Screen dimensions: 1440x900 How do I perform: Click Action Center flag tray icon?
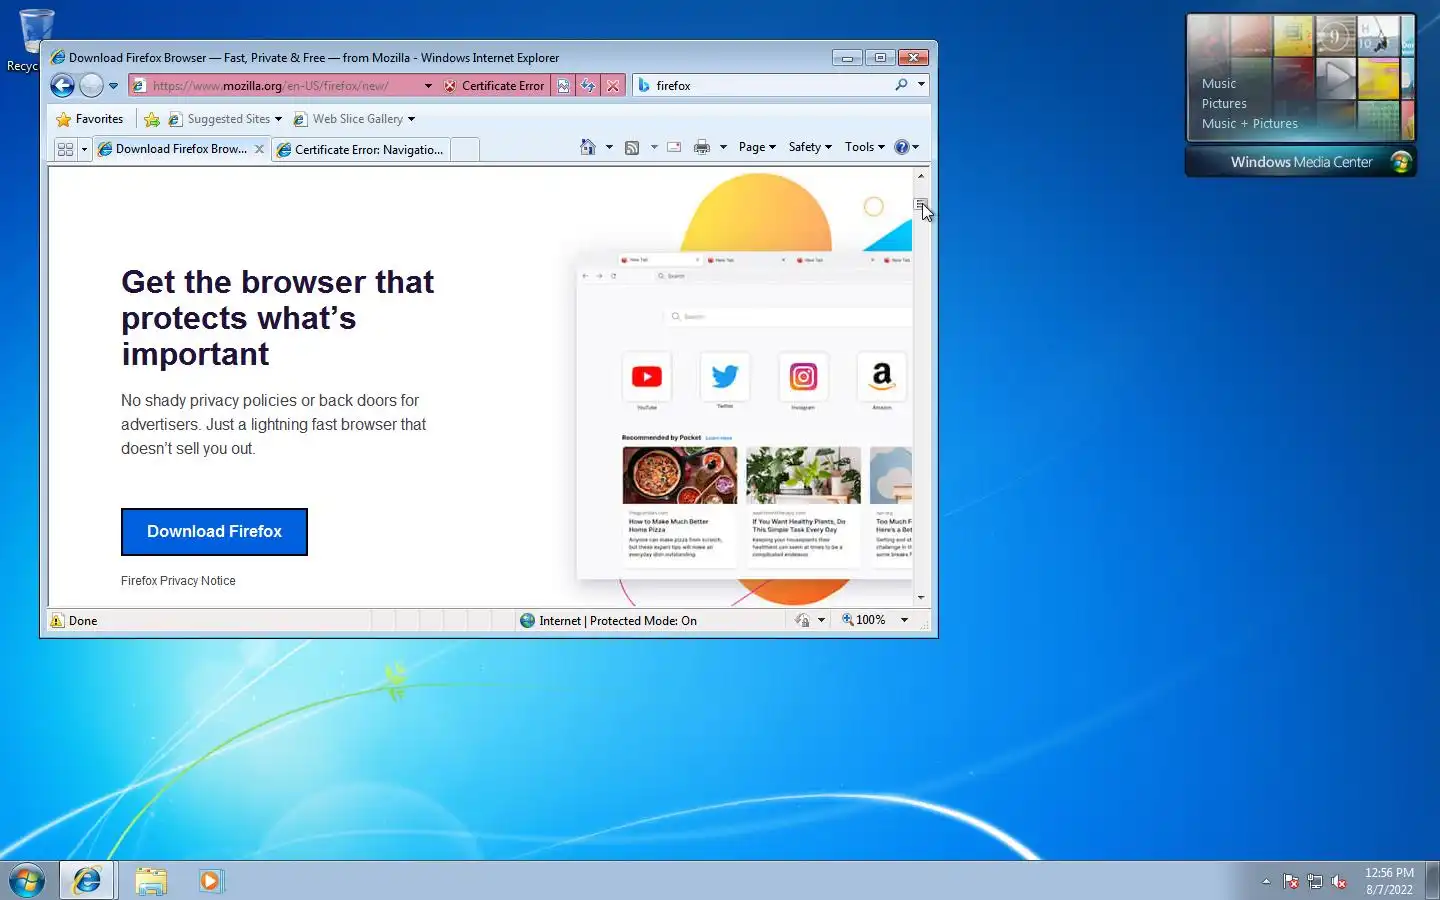[x=1291, y=882]
